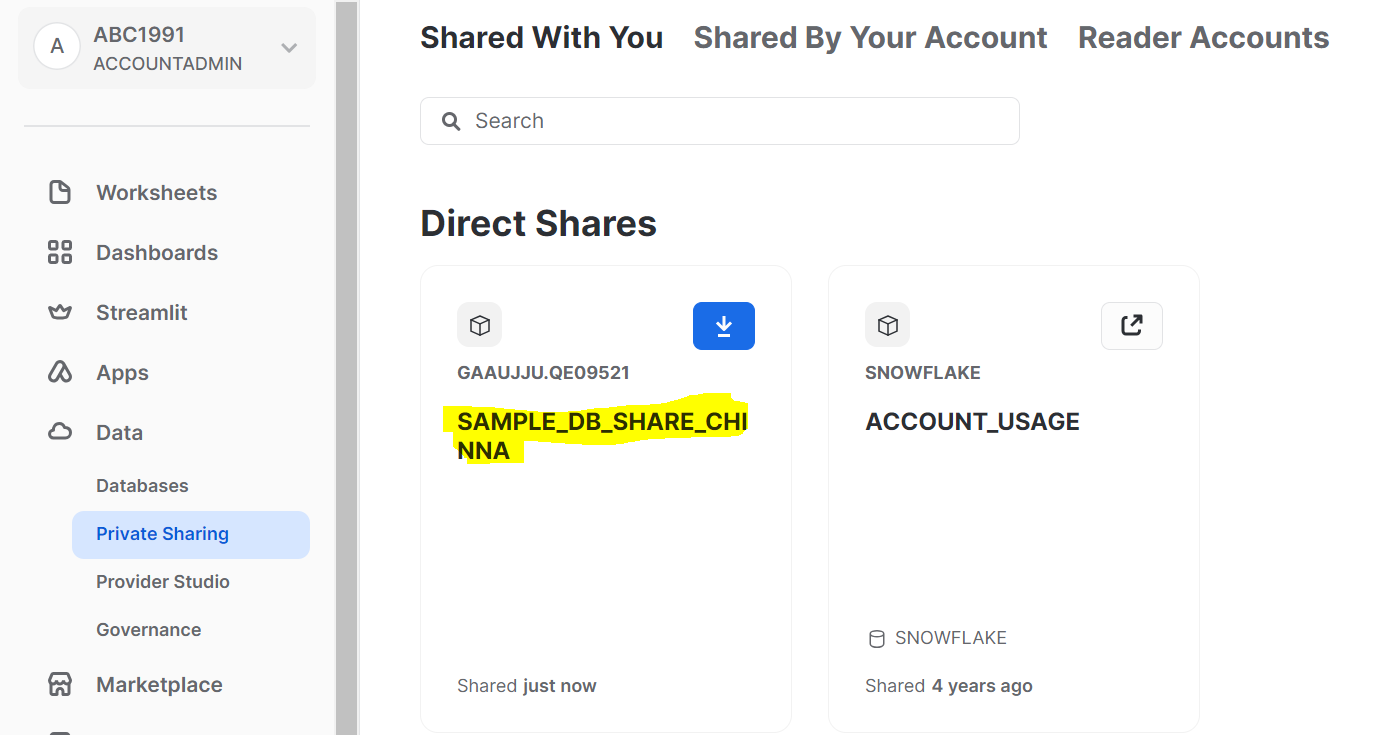Viewport: 1378px width, 735px height.
Task: Go to Provider Studio
Action: click(163, 582)
